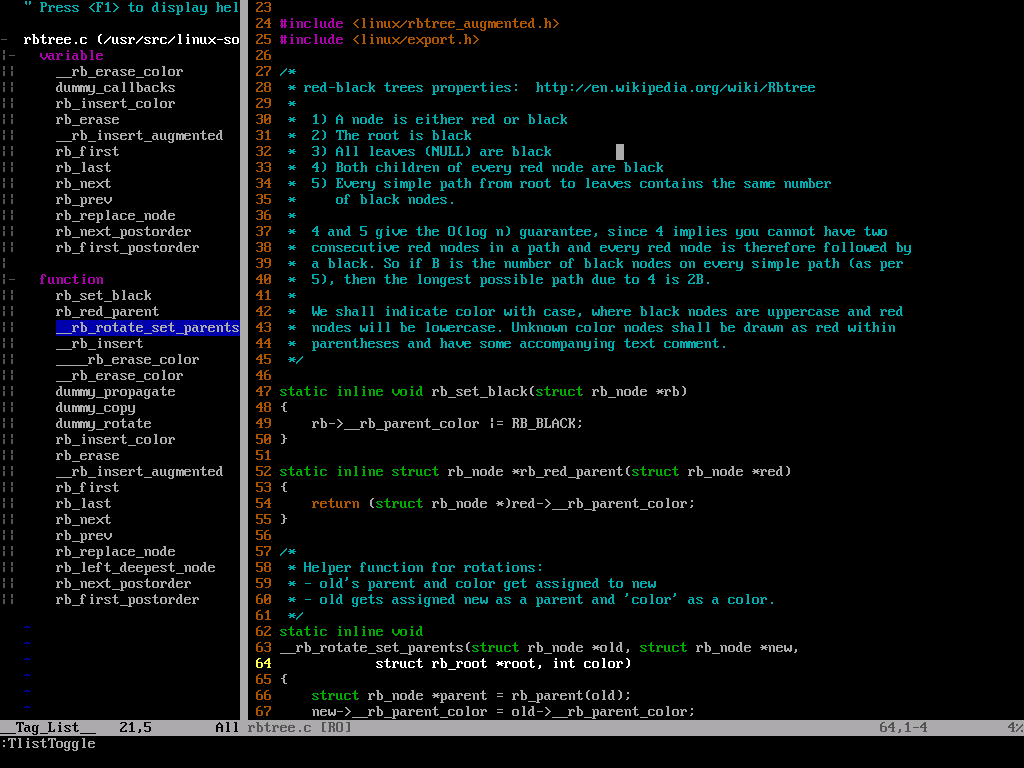1024x768 pixels.
Task: Click the block cursor on line 32
Action: [x=620, y=152]
